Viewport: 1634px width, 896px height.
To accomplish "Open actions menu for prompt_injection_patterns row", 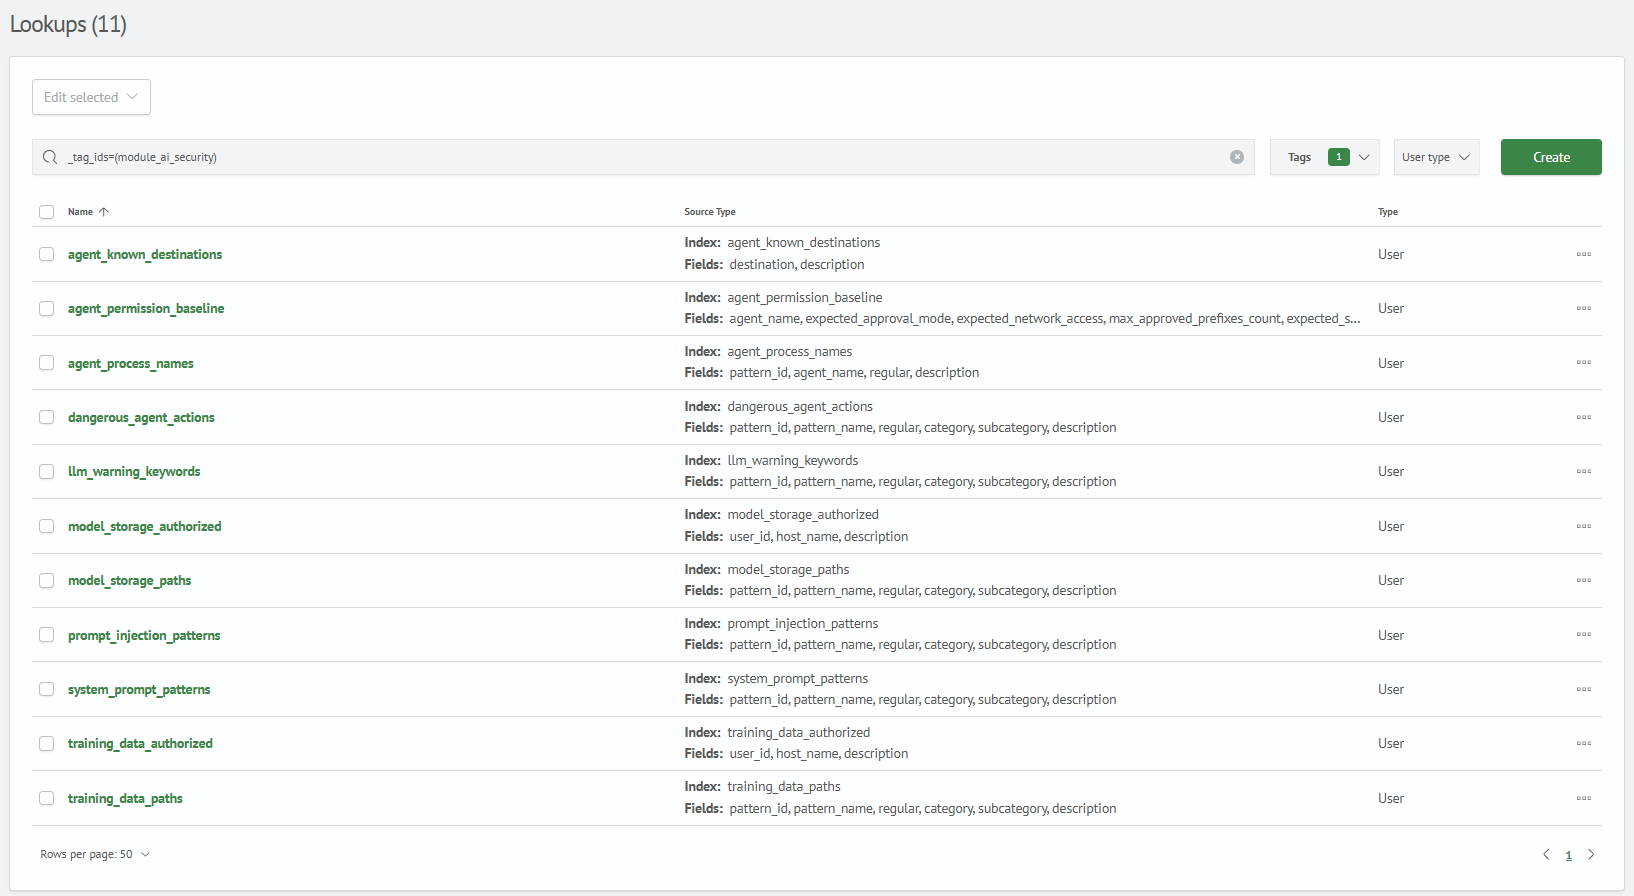I will tap(1583, 635).
